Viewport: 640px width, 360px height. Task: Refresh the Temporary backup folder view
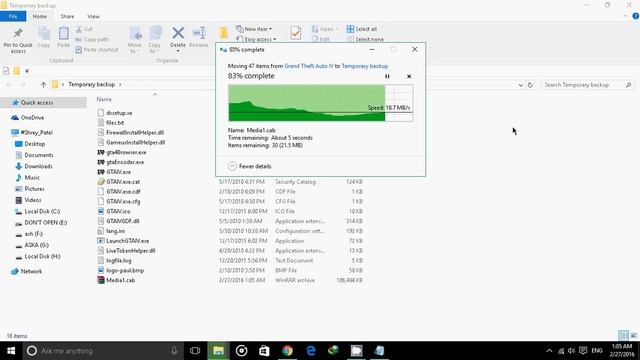click(x=530, y=85)
